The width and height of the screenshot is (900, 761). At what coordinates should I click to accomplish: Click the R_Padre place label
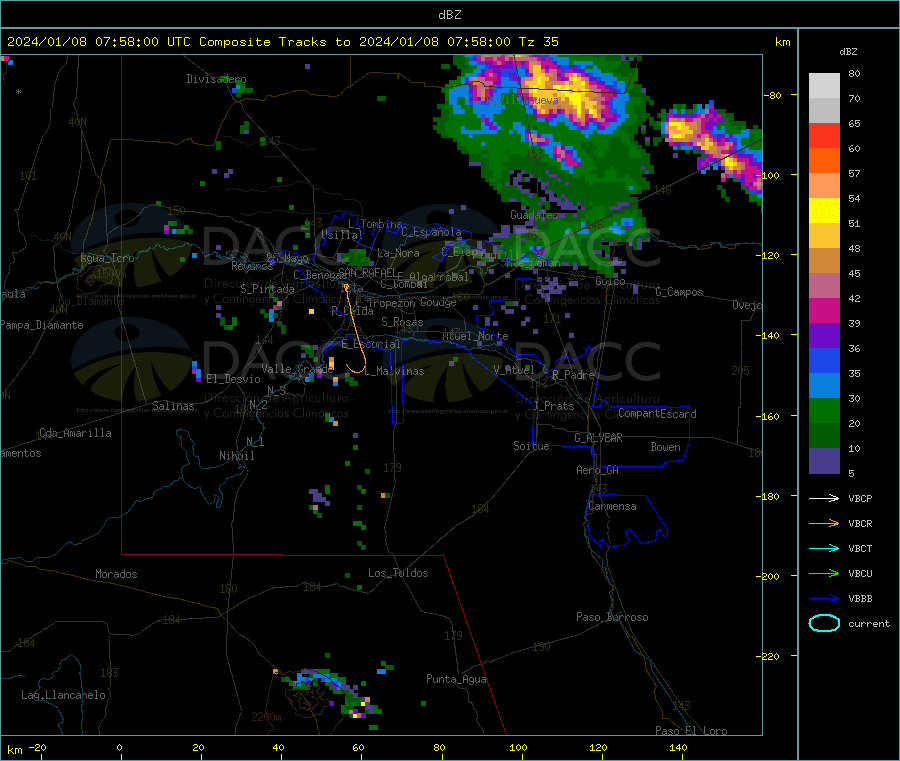point(573,375)
